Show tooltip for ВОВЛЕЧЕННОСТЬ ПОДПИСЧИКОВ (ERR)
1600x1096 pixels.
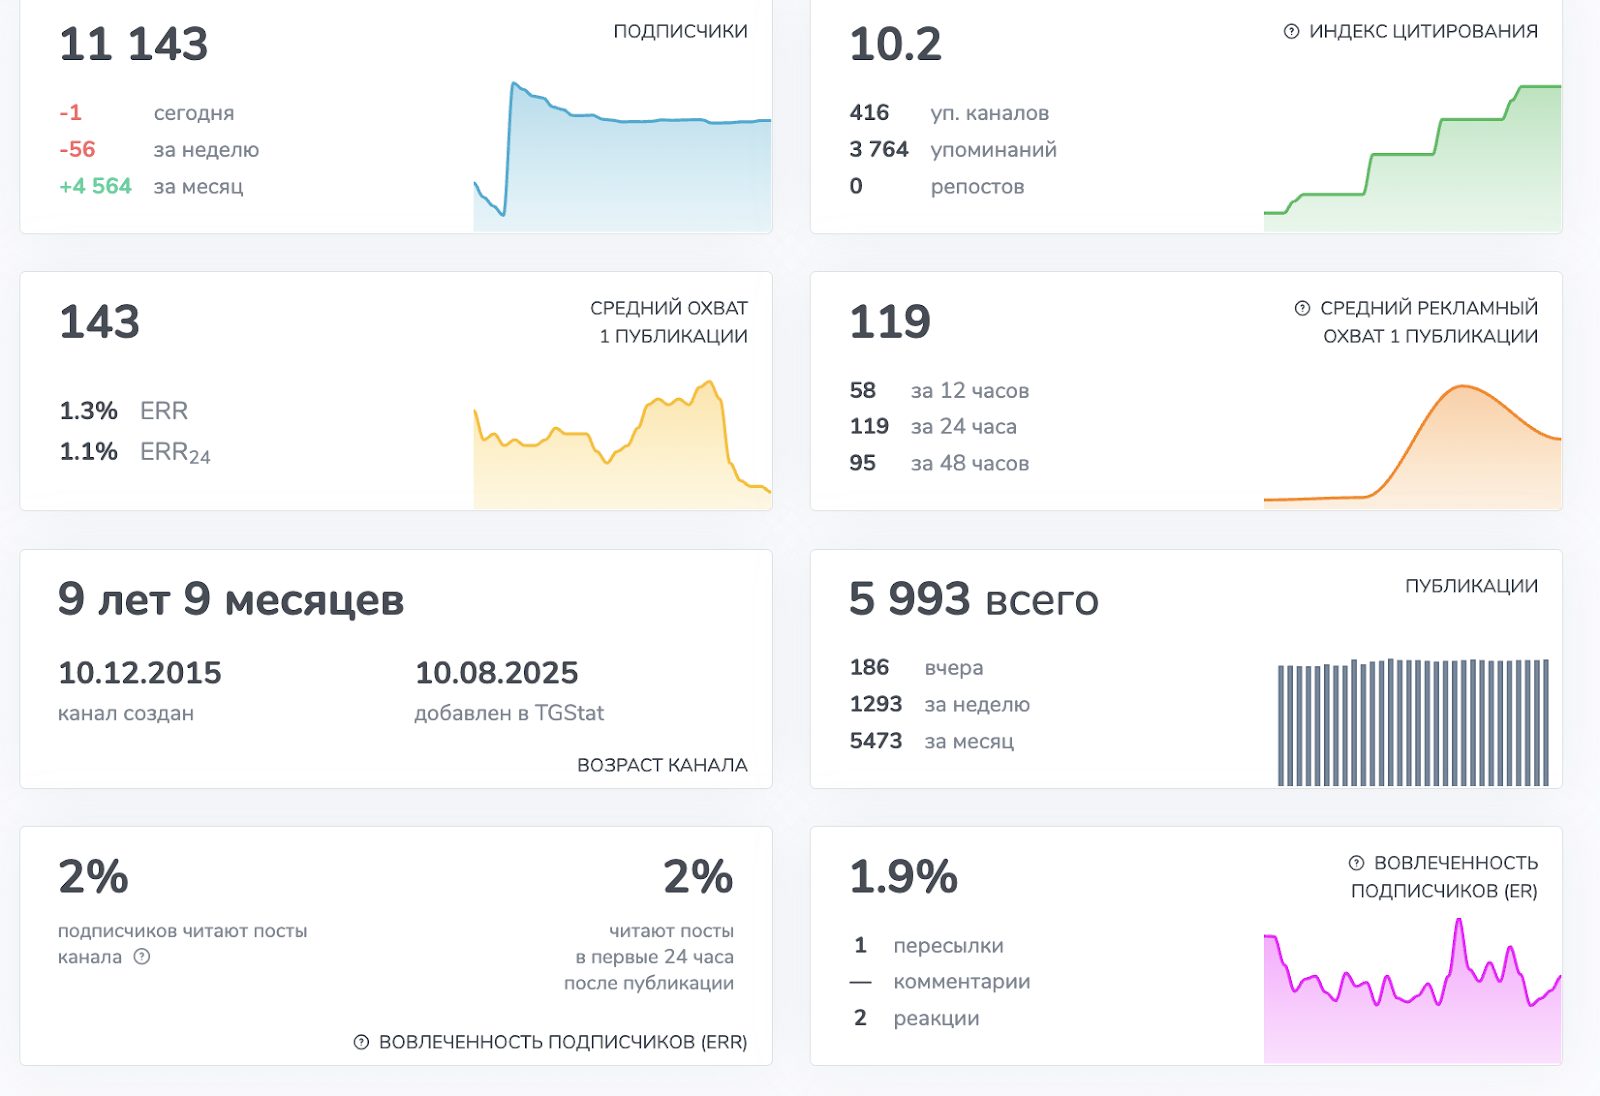point(361,1042)
